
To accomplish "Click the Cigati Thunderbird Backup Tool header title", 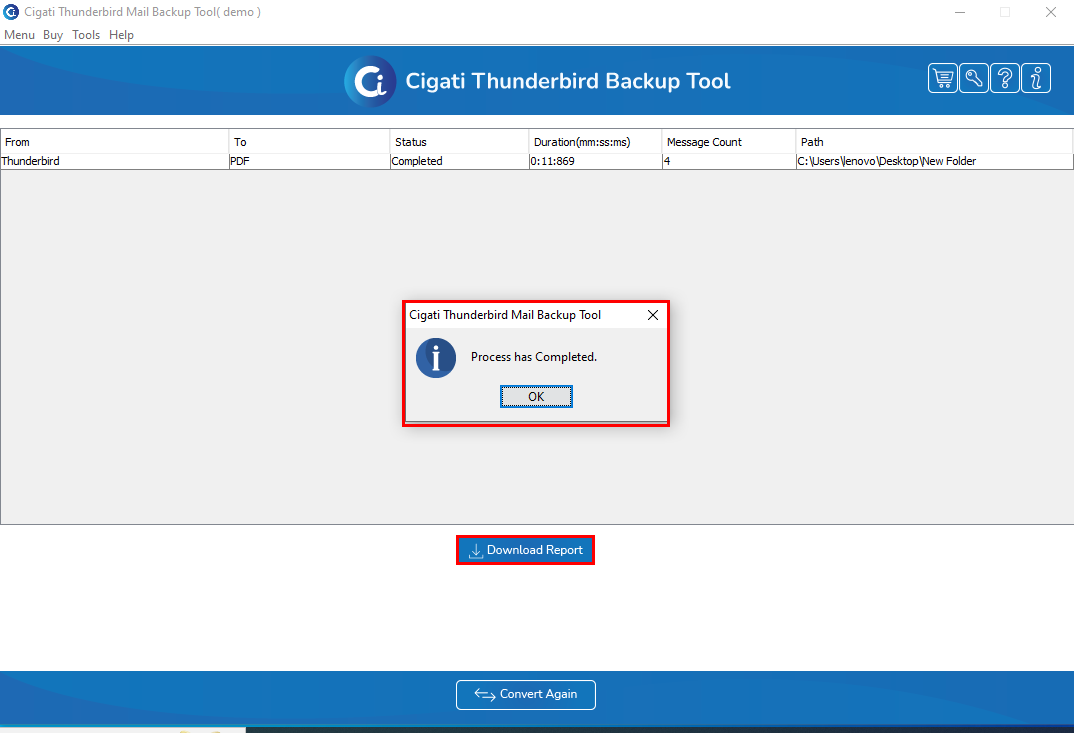I will (568, 81).
